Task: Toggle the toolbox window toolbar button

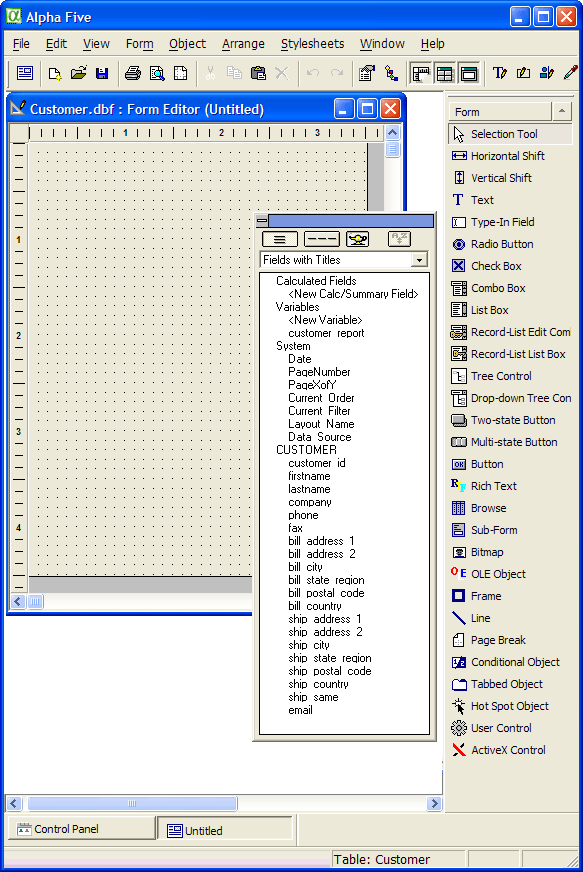Action: click(469, 73)
